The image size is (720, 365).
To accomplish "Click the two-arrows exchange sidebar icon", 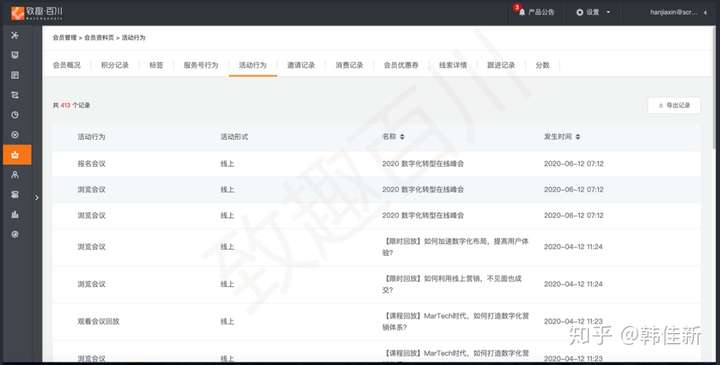I will 15,95.
